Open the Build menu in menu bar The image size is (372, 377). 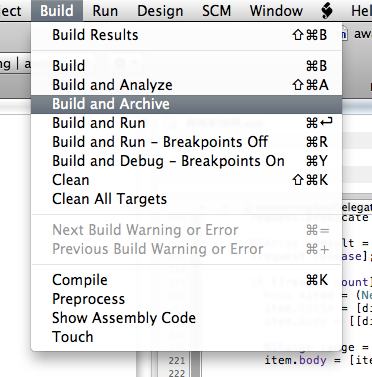point(57,11)
